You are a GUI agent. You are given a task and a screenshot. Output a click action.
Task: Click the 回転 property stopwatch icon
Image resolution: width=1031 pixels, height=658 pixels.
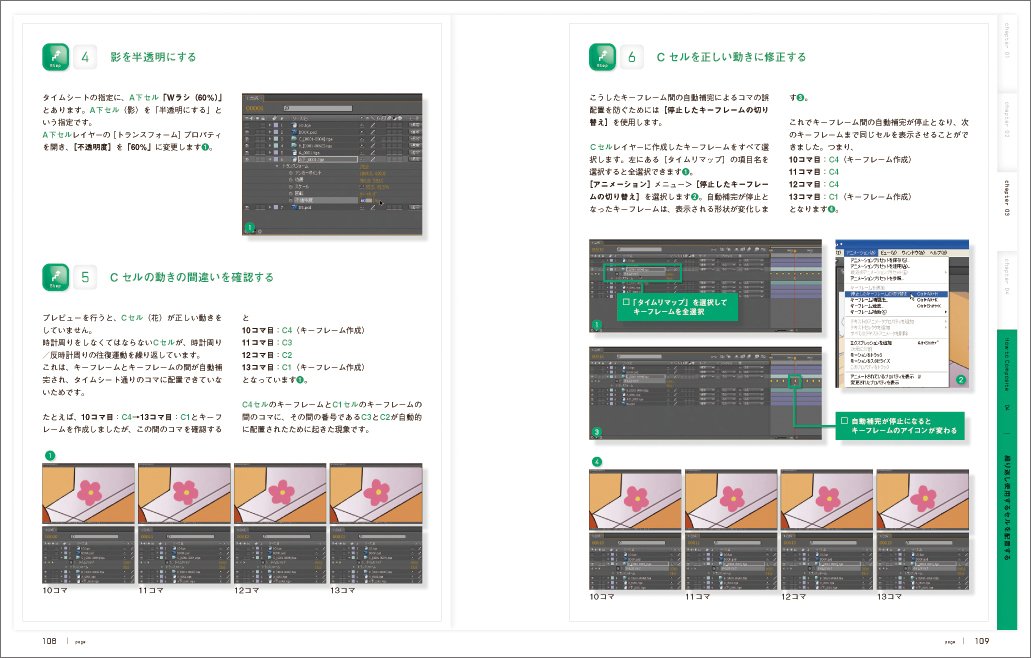pos(291,193)
